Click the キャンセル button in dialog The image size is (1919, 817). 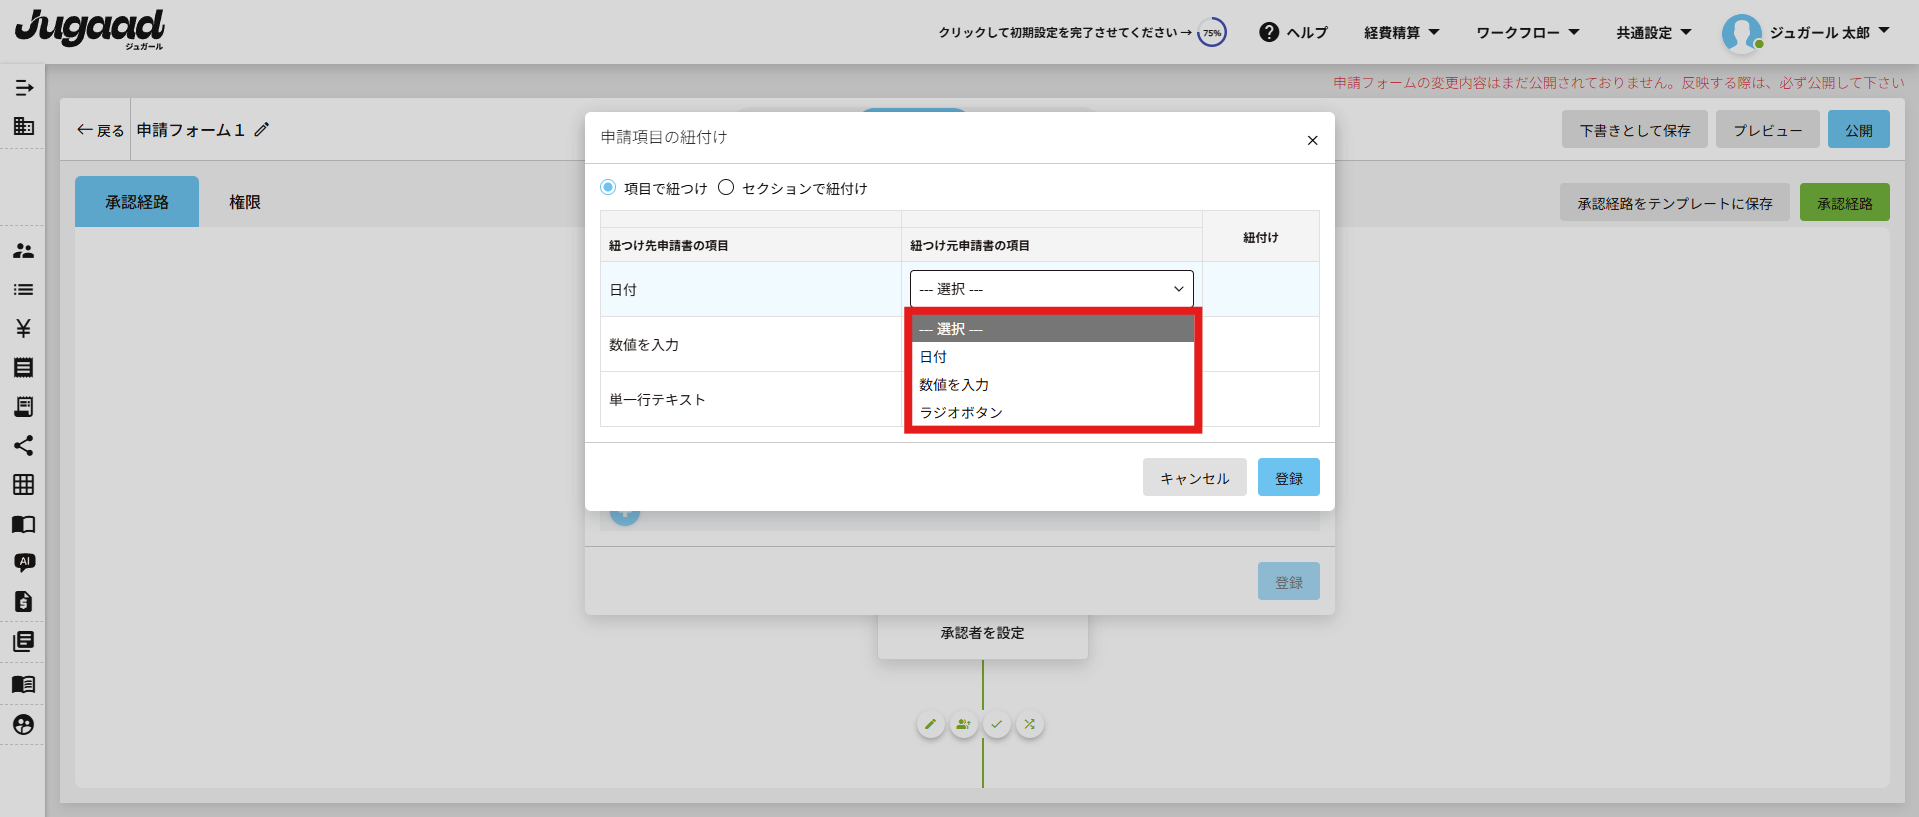[x=1194, y=478]
